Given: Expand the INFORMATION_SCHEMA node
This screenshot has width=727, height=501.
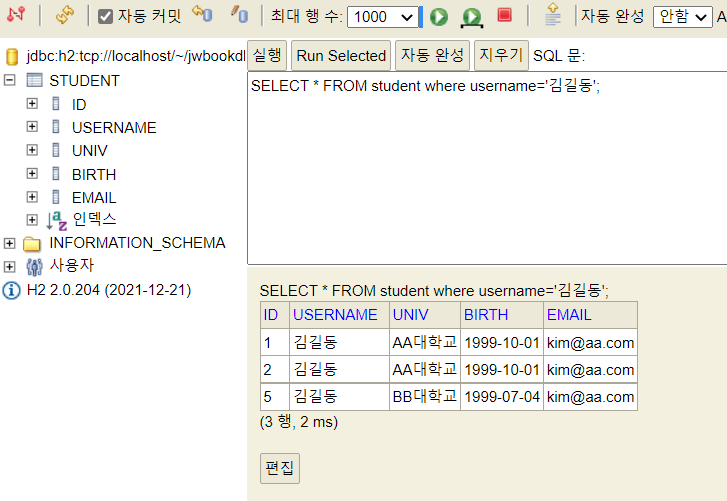Looking at the screenshot, I should [9, 243].
